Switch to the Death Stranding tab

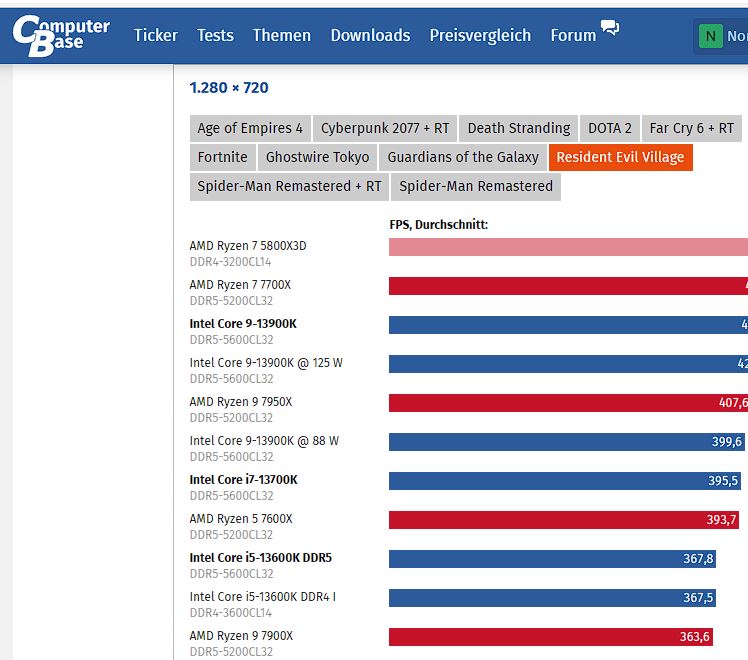coord(519,128)
